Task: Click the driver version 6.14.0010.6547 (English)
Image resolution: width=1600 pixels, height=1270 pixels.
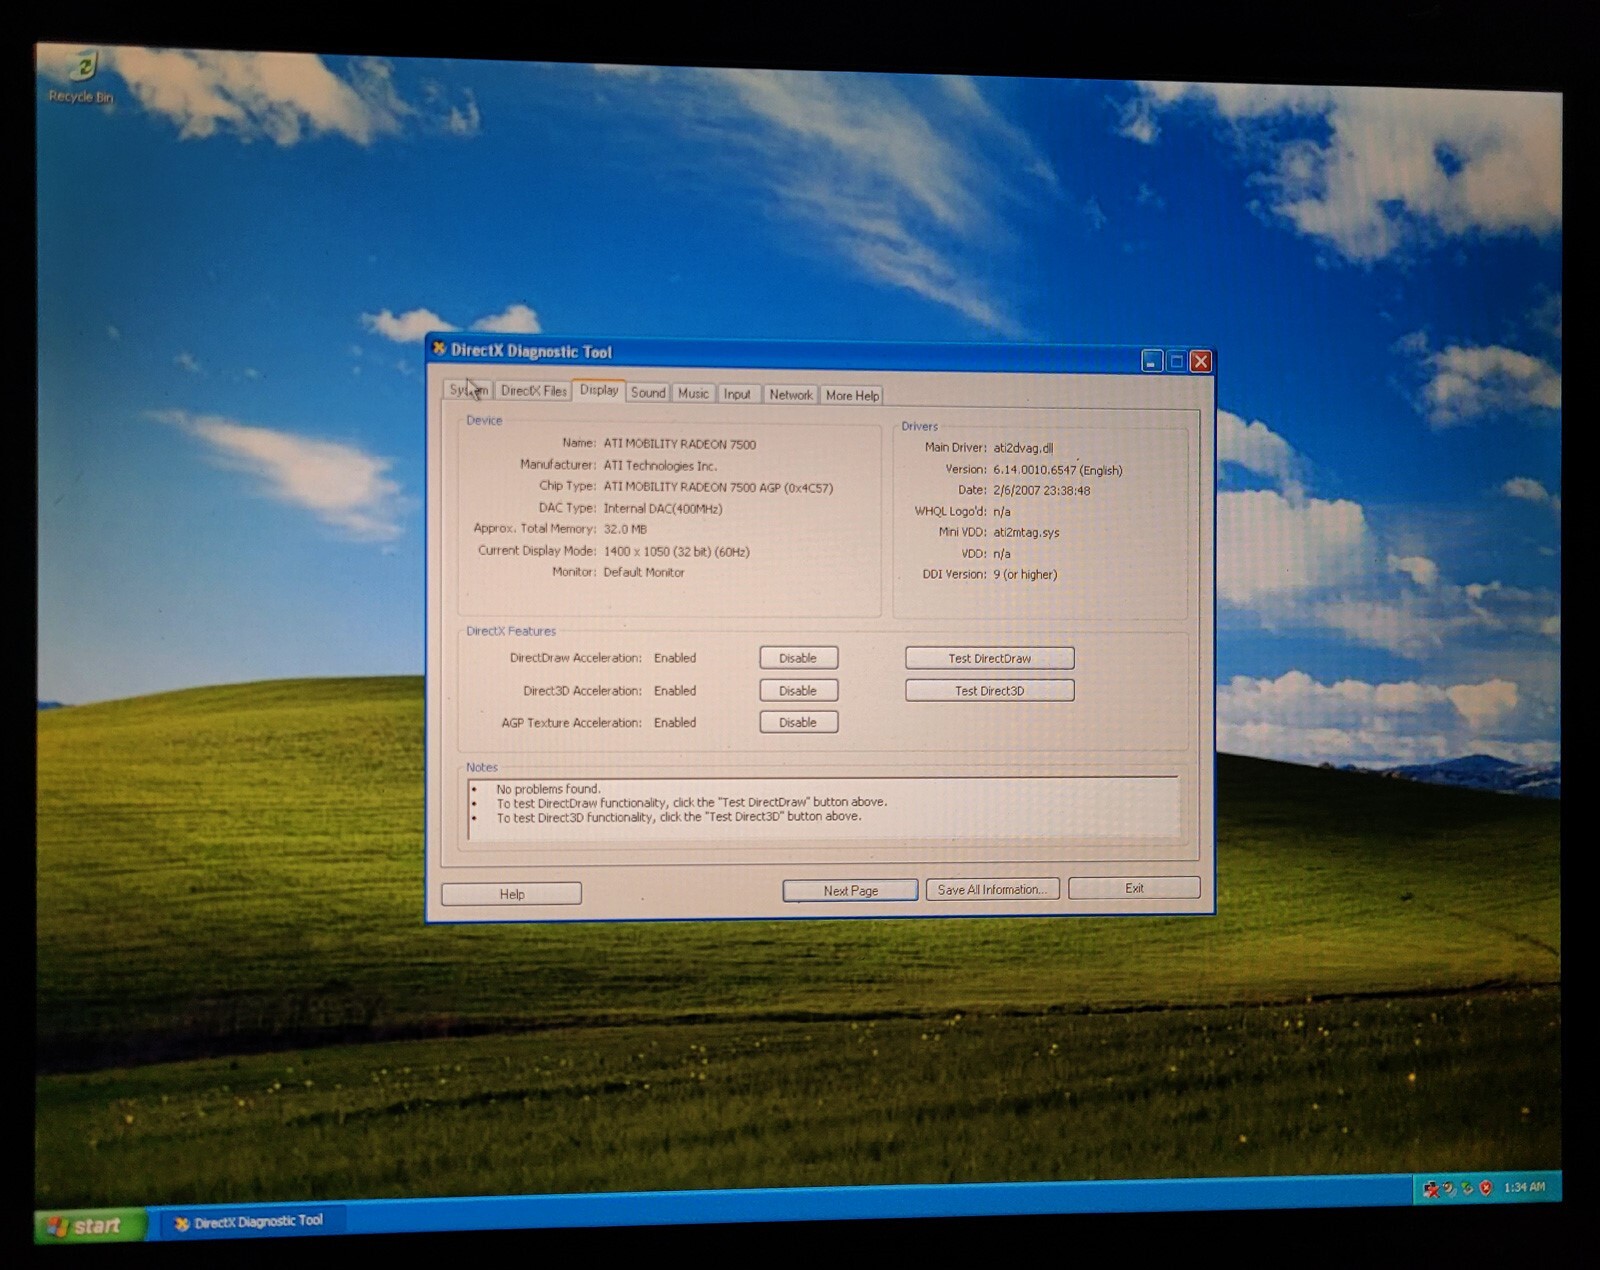Action: tap(1057, 470)
